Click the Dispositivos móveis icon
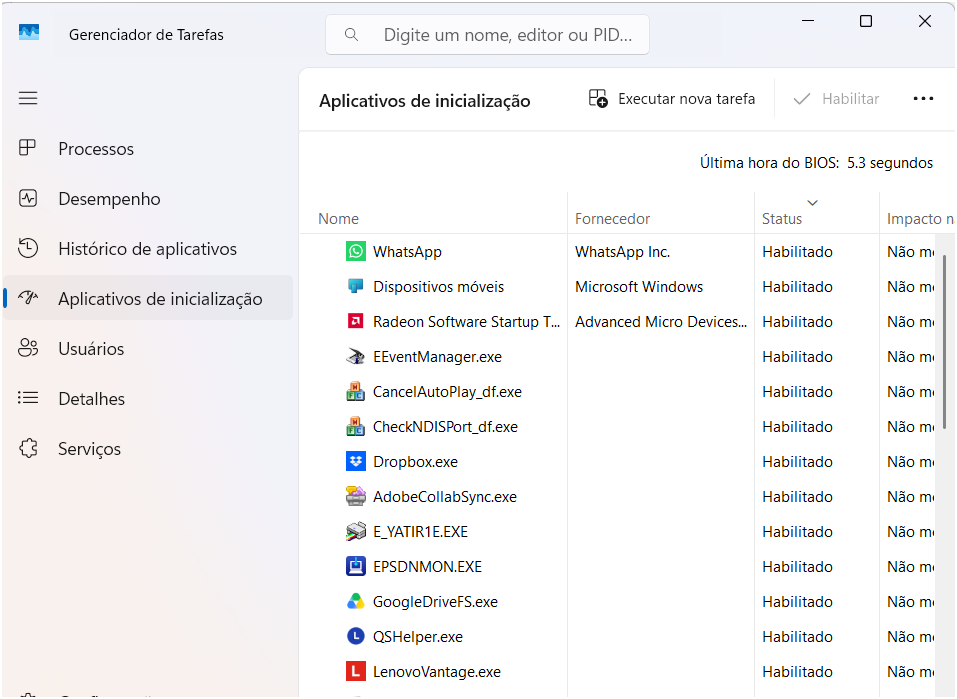The height and width of the screenshot is (699, 957). tap(356, 286)
